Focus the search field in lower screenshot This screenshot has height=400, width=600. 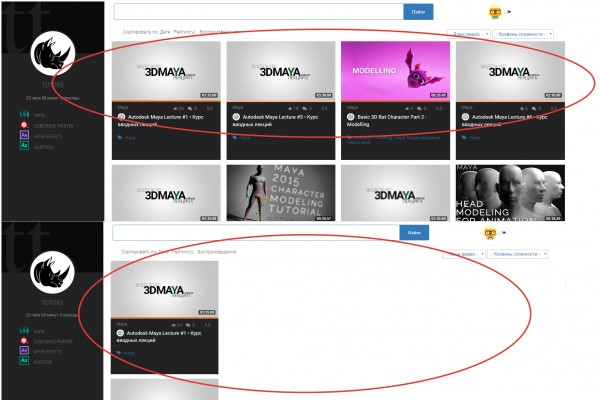point(256,233)
